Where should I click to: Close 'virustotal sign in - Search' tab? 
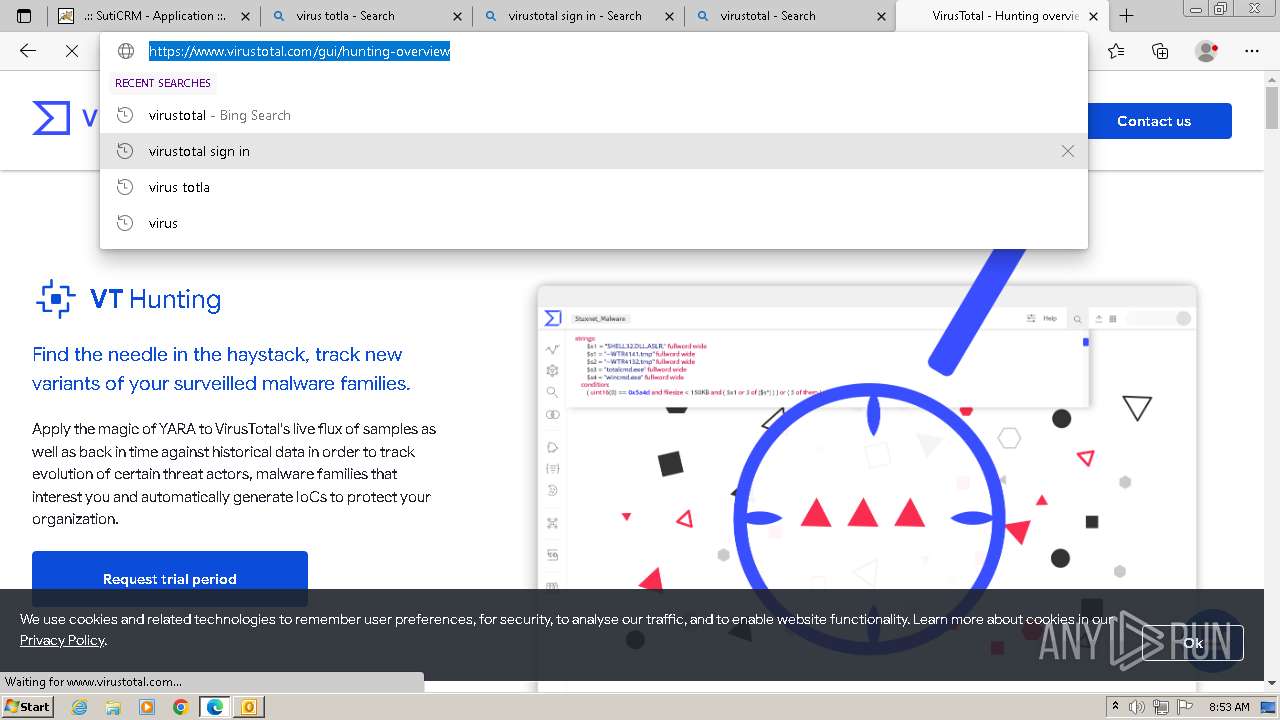(669, 16)
